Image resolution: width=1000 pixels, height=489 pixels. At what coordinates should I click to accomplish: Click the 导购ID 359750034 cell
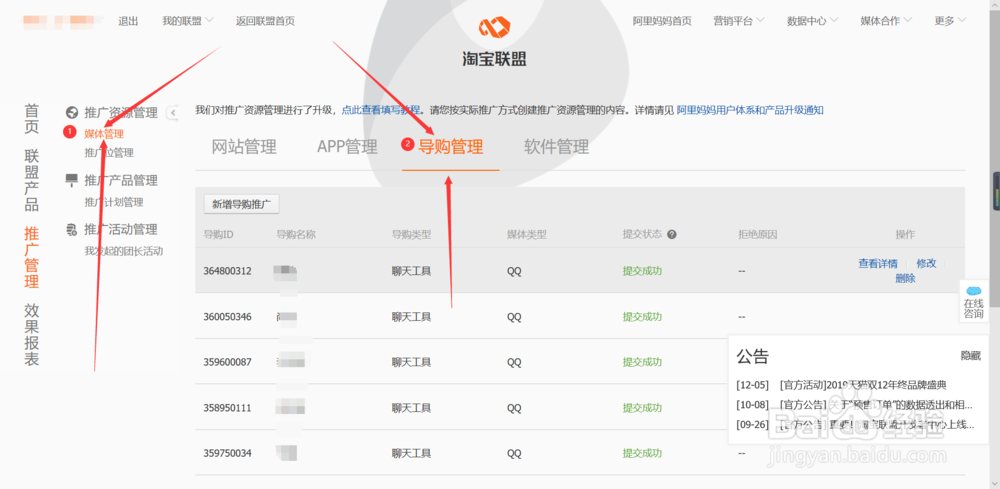point(228,453)
